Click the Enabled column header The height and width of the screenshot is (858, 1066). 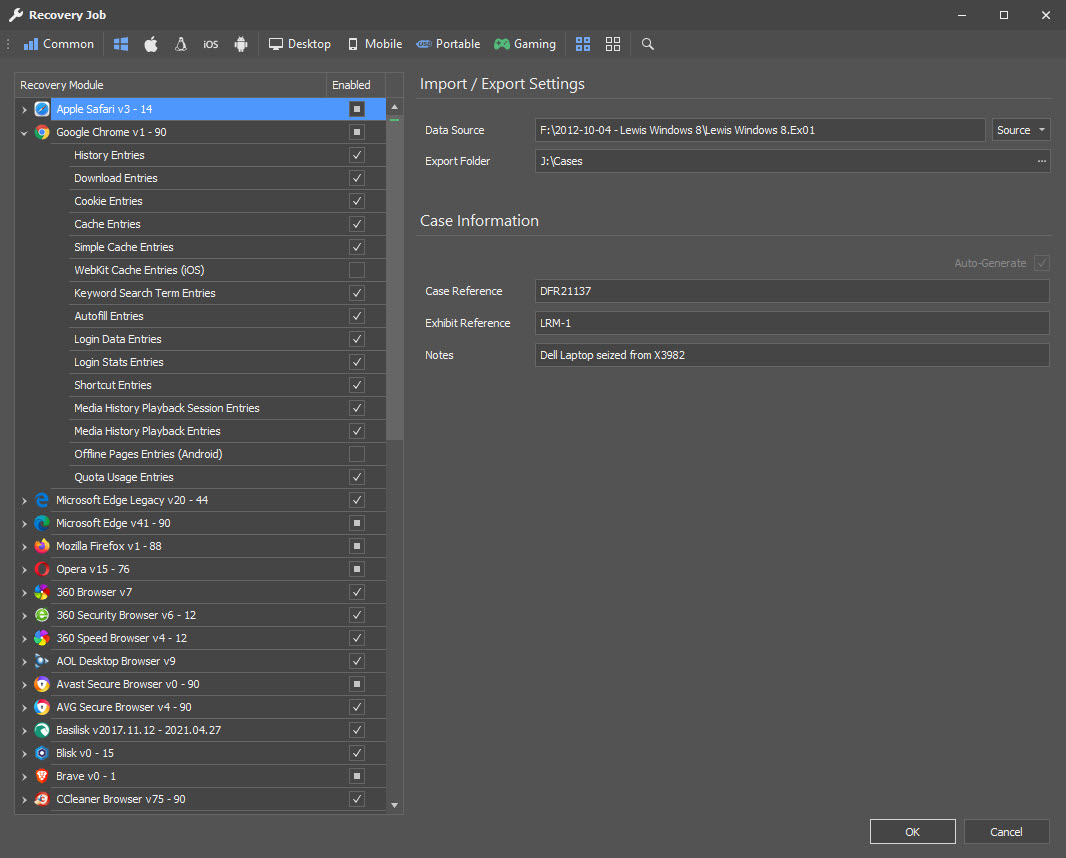pos(356,85)
